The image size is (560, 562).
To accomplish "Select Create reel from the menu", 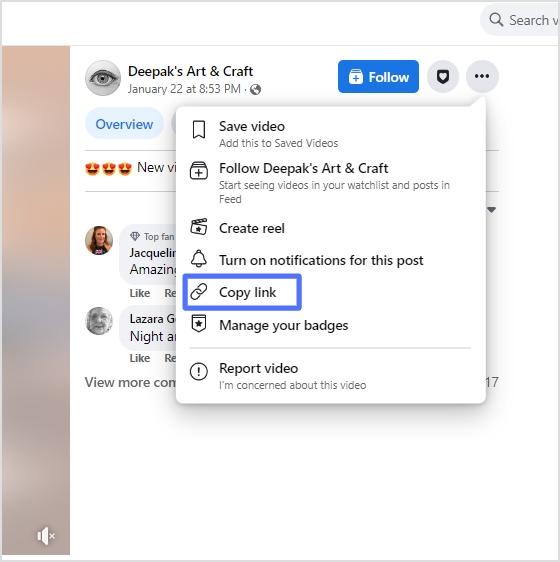I will point(331,228).
